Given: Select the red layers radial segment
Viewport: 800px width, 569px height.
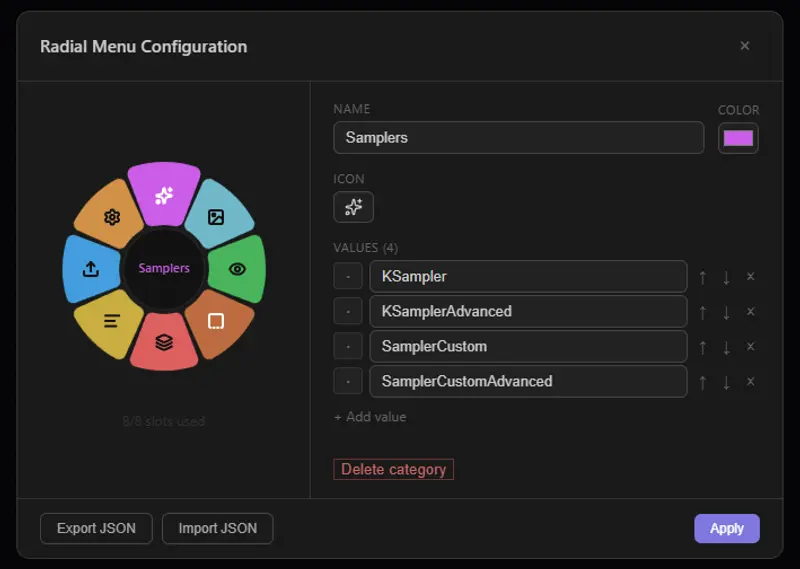Looking at the screenshot, I should [x=164, y=342].
